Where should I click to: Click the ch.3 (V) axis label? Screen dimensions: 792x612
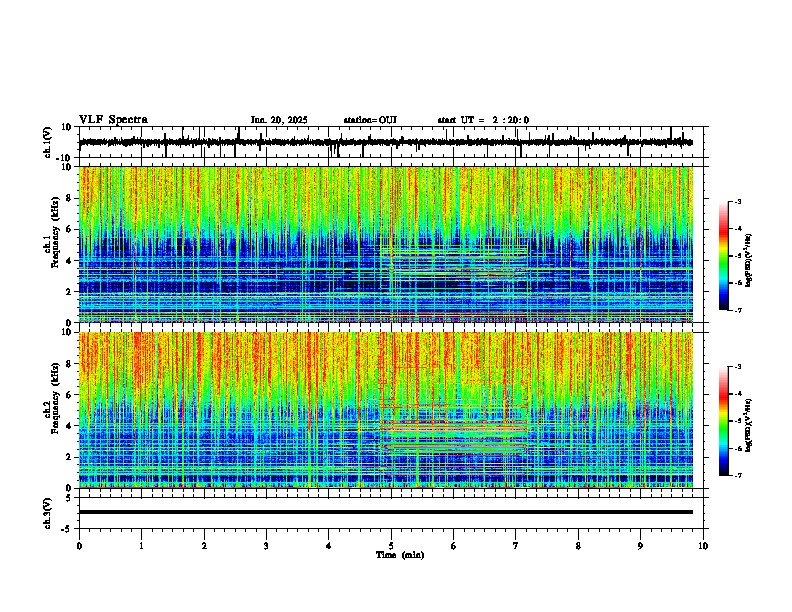tap(47, 513)
